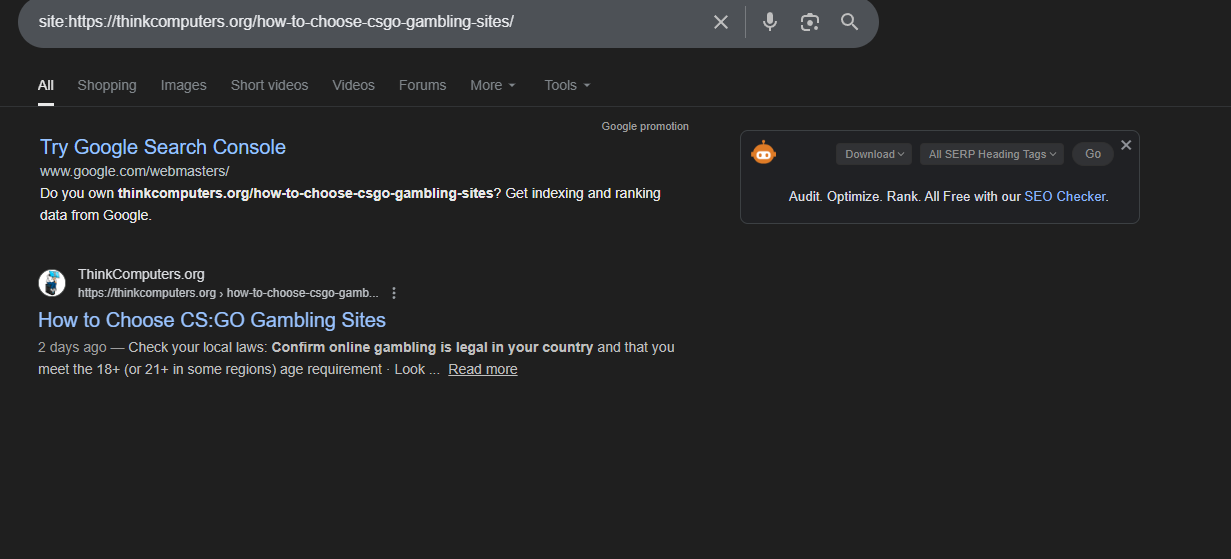Click the Read more link in snippet
1231x559 pixels.
click(x=483, y=369)
